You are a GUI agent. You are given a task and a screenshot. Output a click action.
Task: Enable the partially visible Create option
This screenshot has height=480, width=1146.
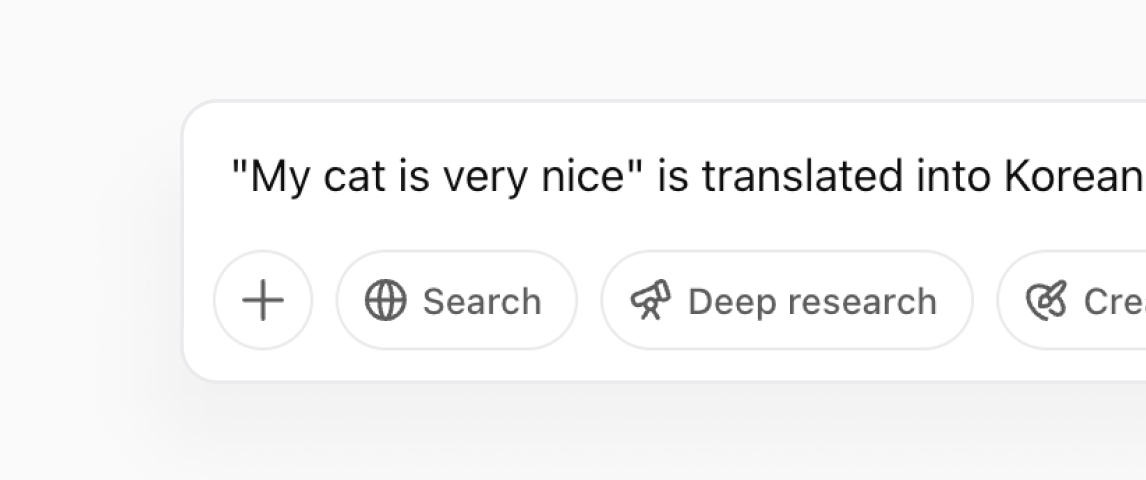1071,300
